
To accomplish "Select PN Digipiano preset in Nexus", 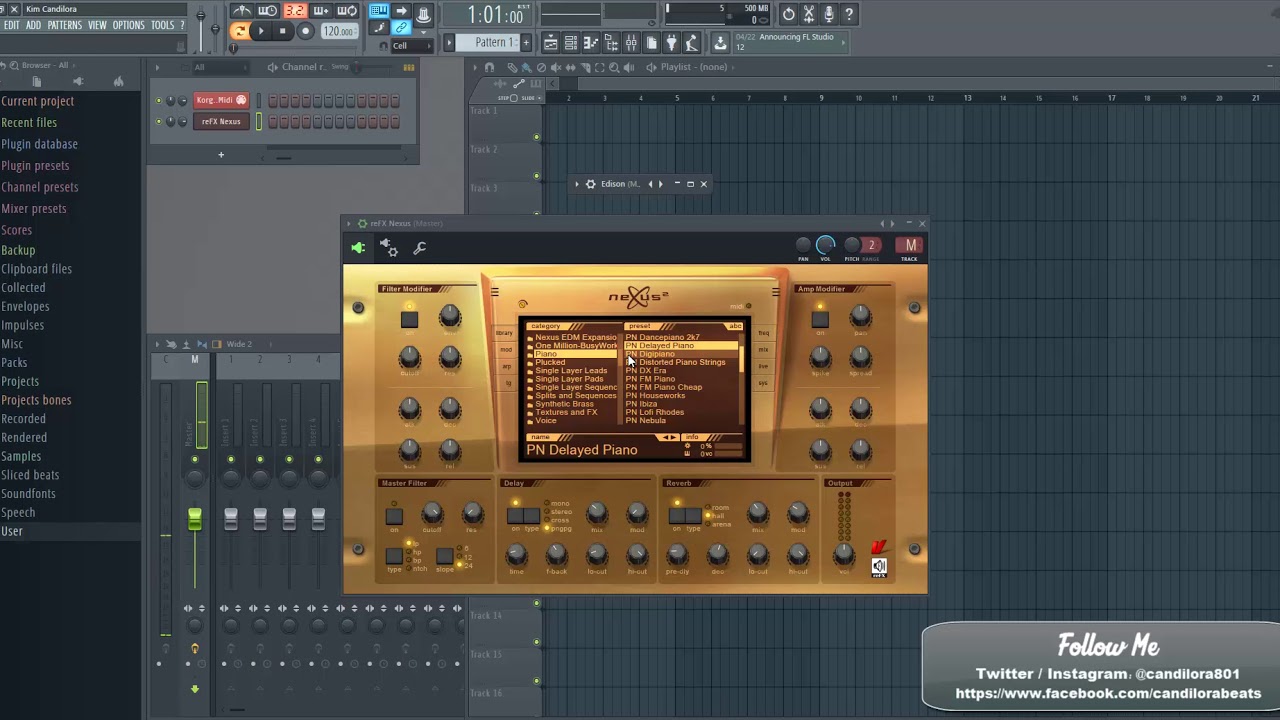I will tap(650, 354).
